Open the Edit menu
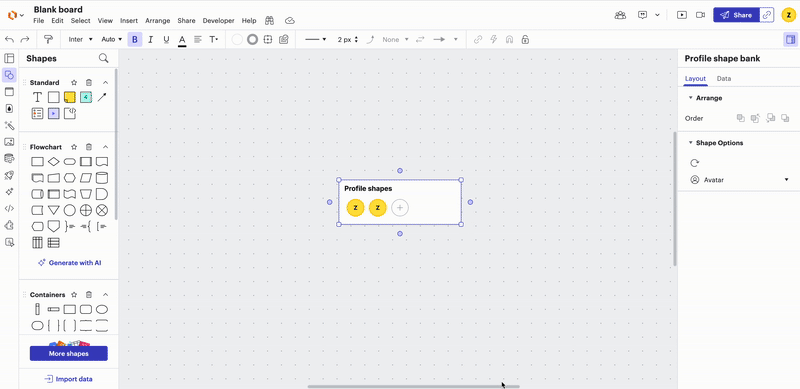Viewport: 800px width, 389px height. [x=57, y=21]
